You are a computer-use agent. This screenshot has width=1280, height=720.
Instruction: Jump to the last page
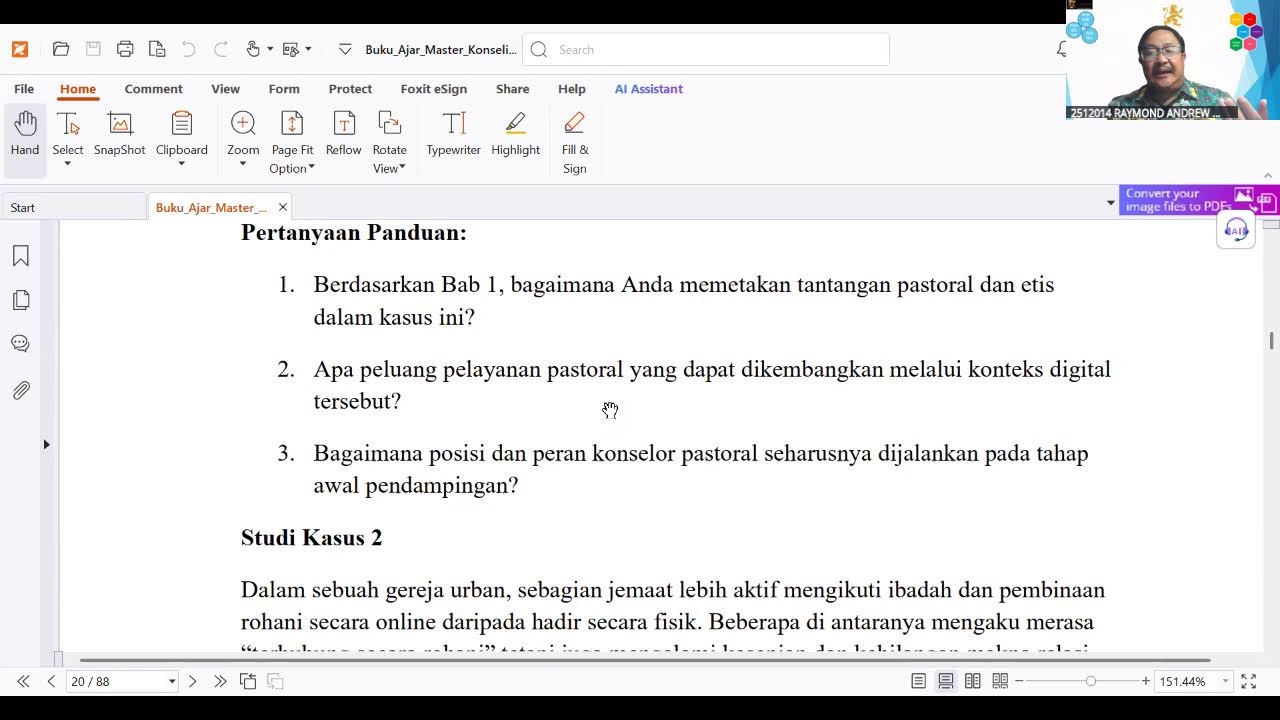220,681
